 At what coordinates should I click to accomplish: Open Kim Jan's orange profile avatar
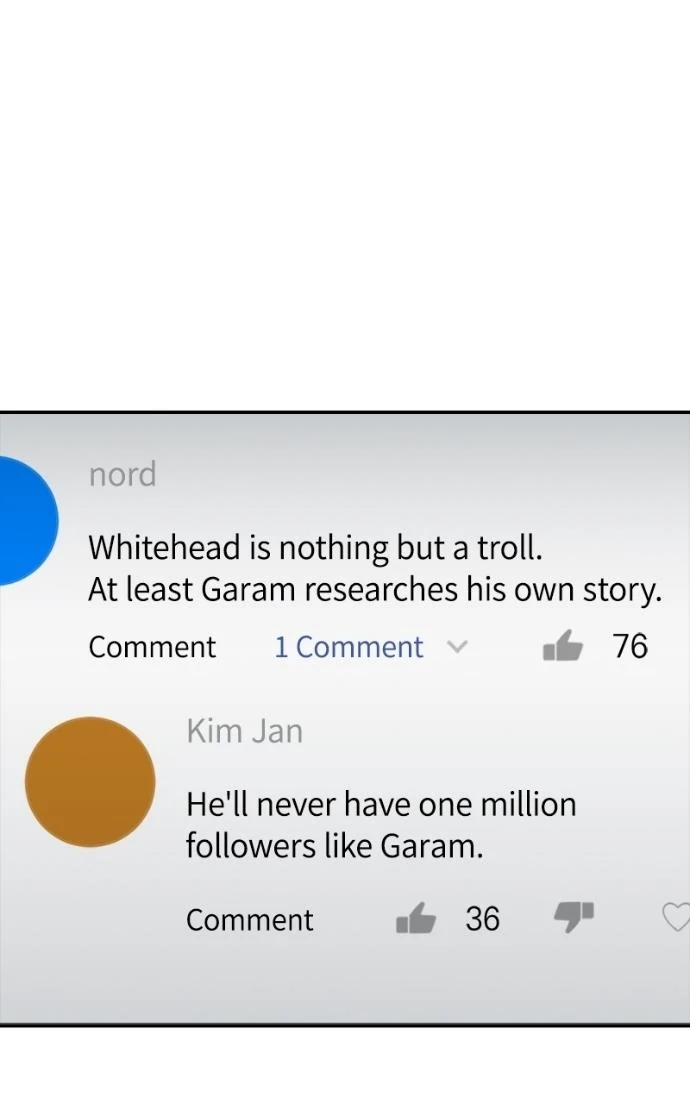pos(90,782)
